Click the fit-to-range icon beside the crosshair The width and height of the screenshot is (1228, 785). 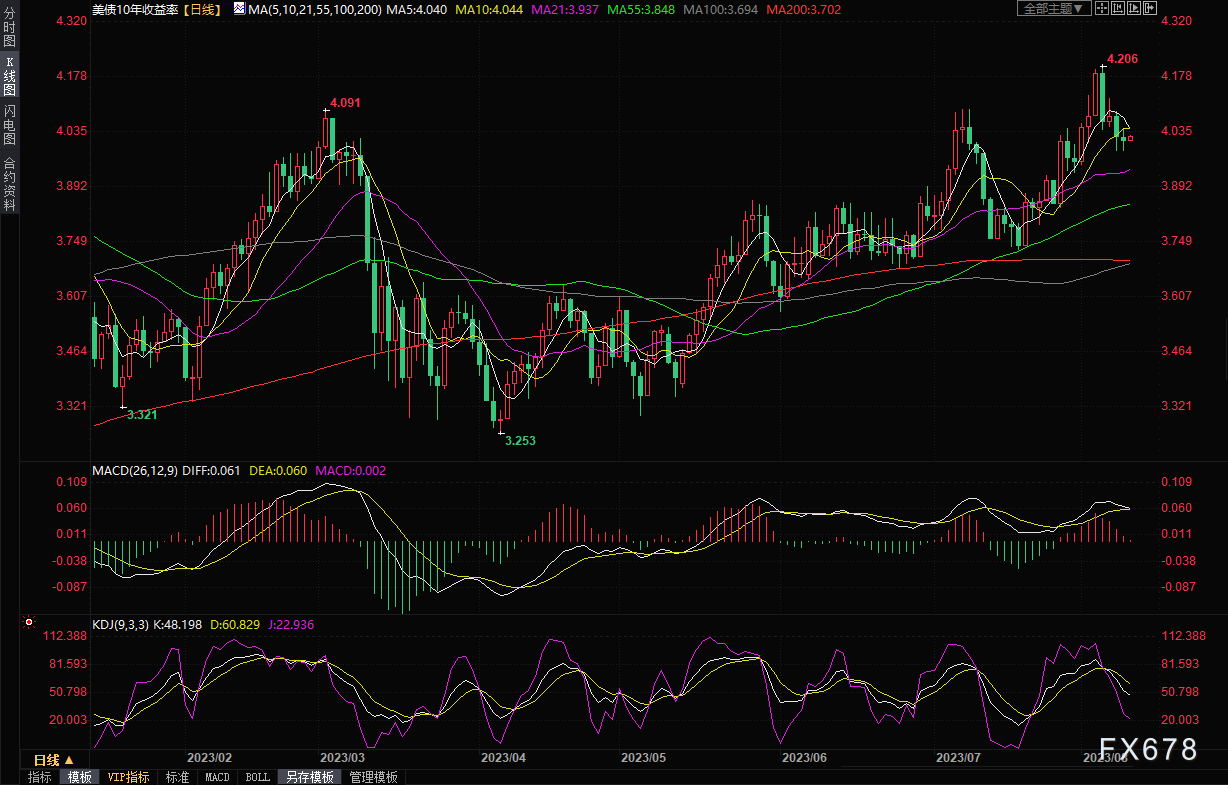[1118, 8]
